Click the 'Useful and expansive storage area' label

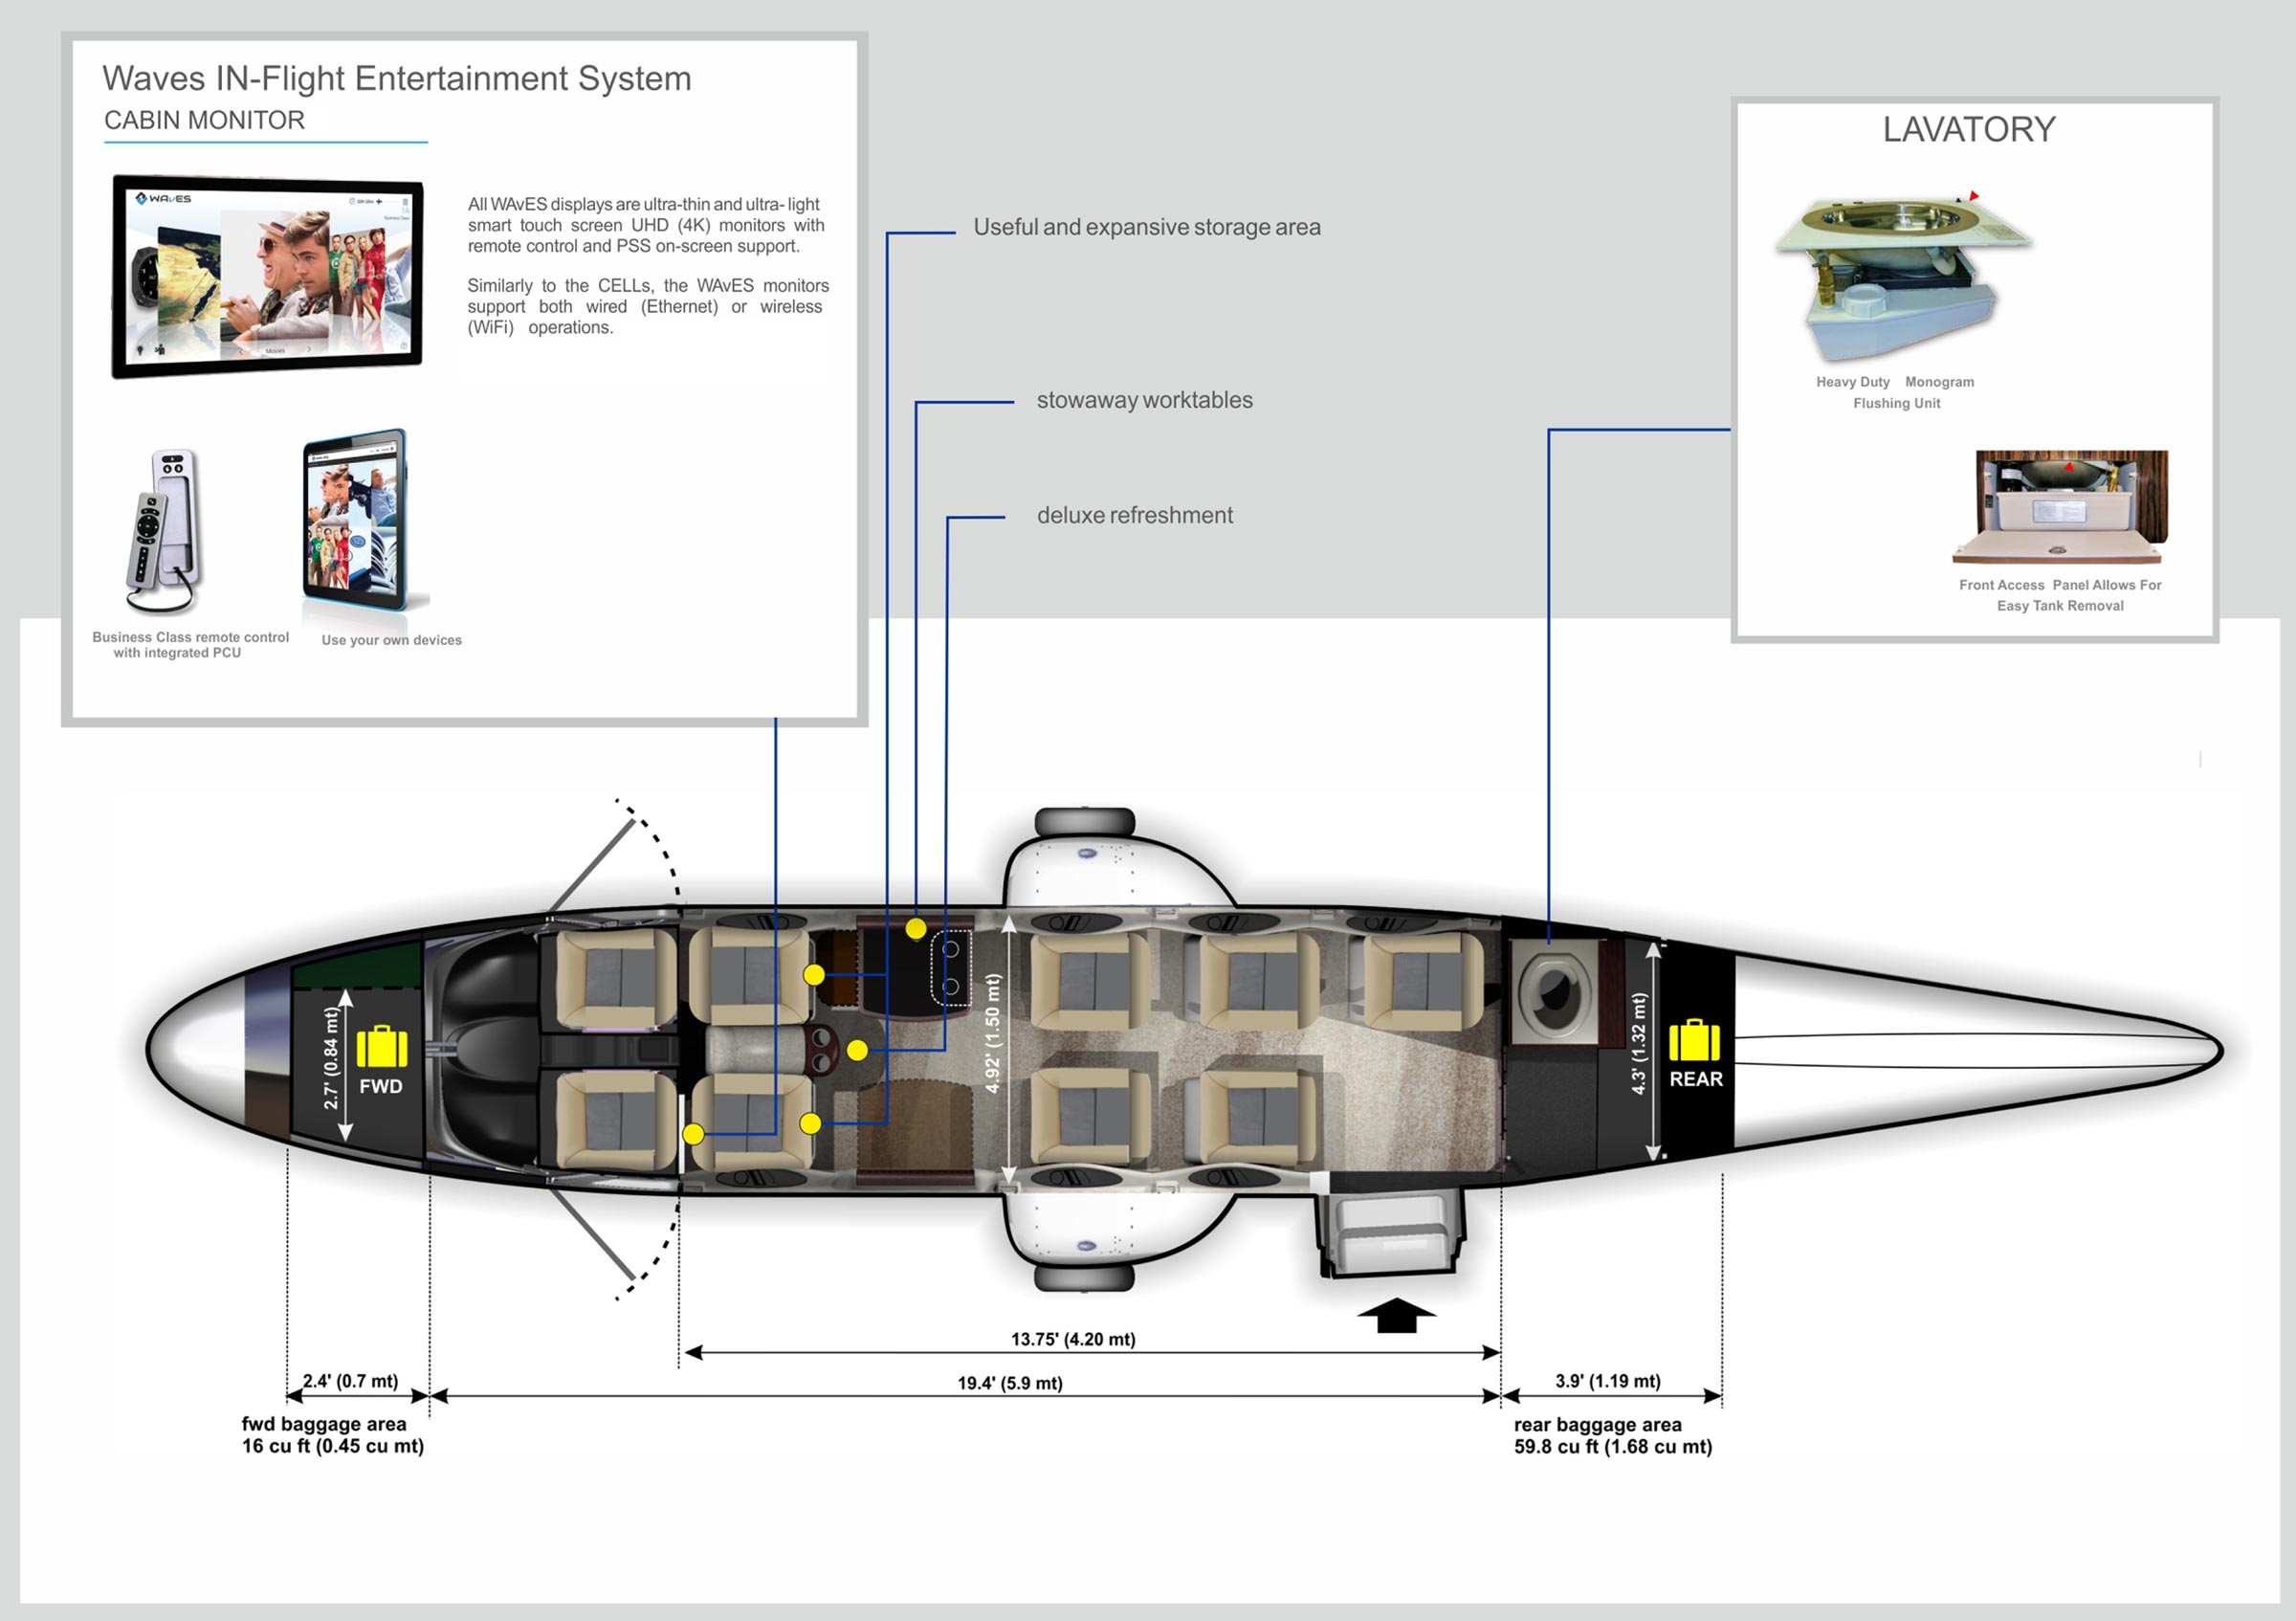(1147, 227)
